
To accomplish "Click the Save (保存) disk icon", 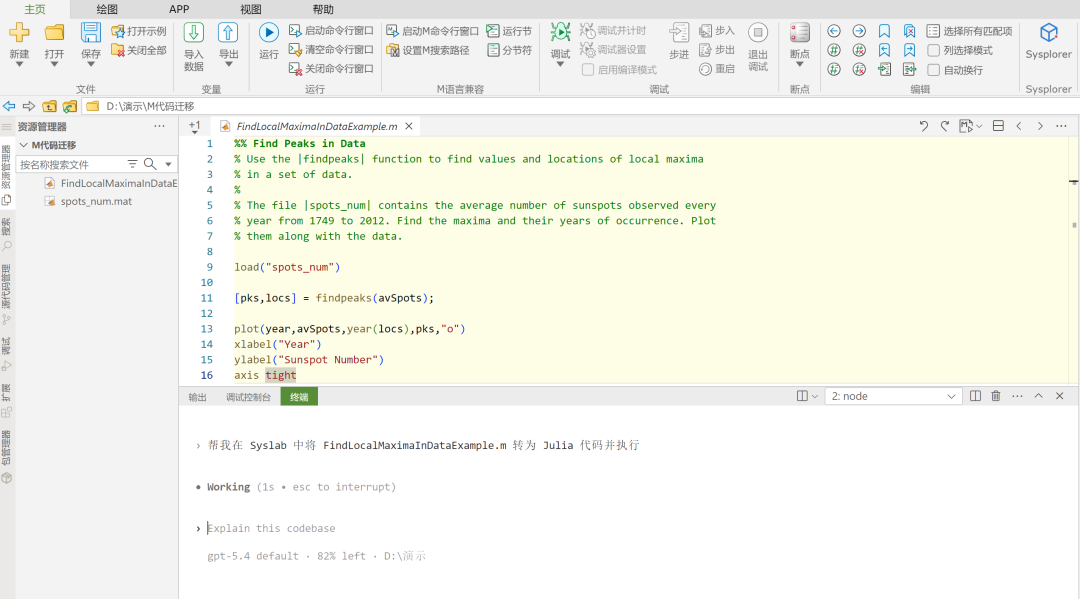I will pos(90,32).
